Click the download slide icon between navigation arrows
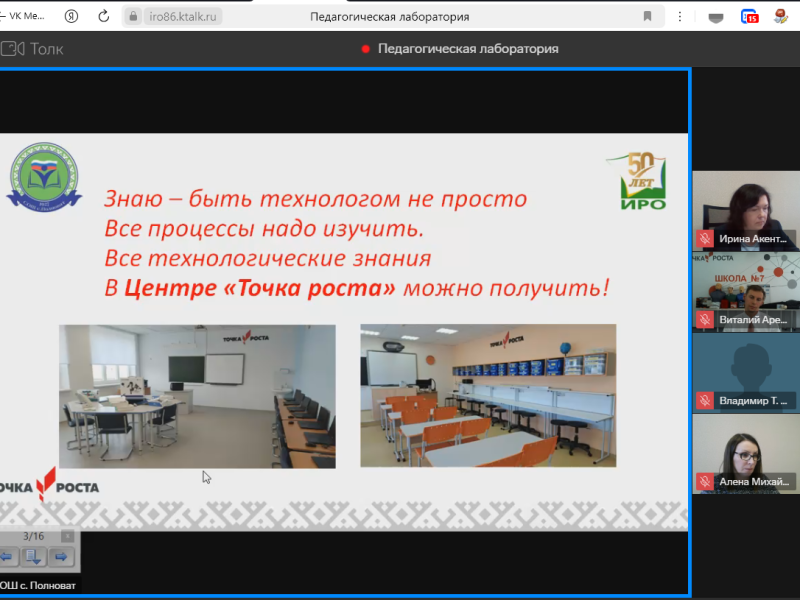The height and width of the screenshot is (600, 800). point(32,554)
